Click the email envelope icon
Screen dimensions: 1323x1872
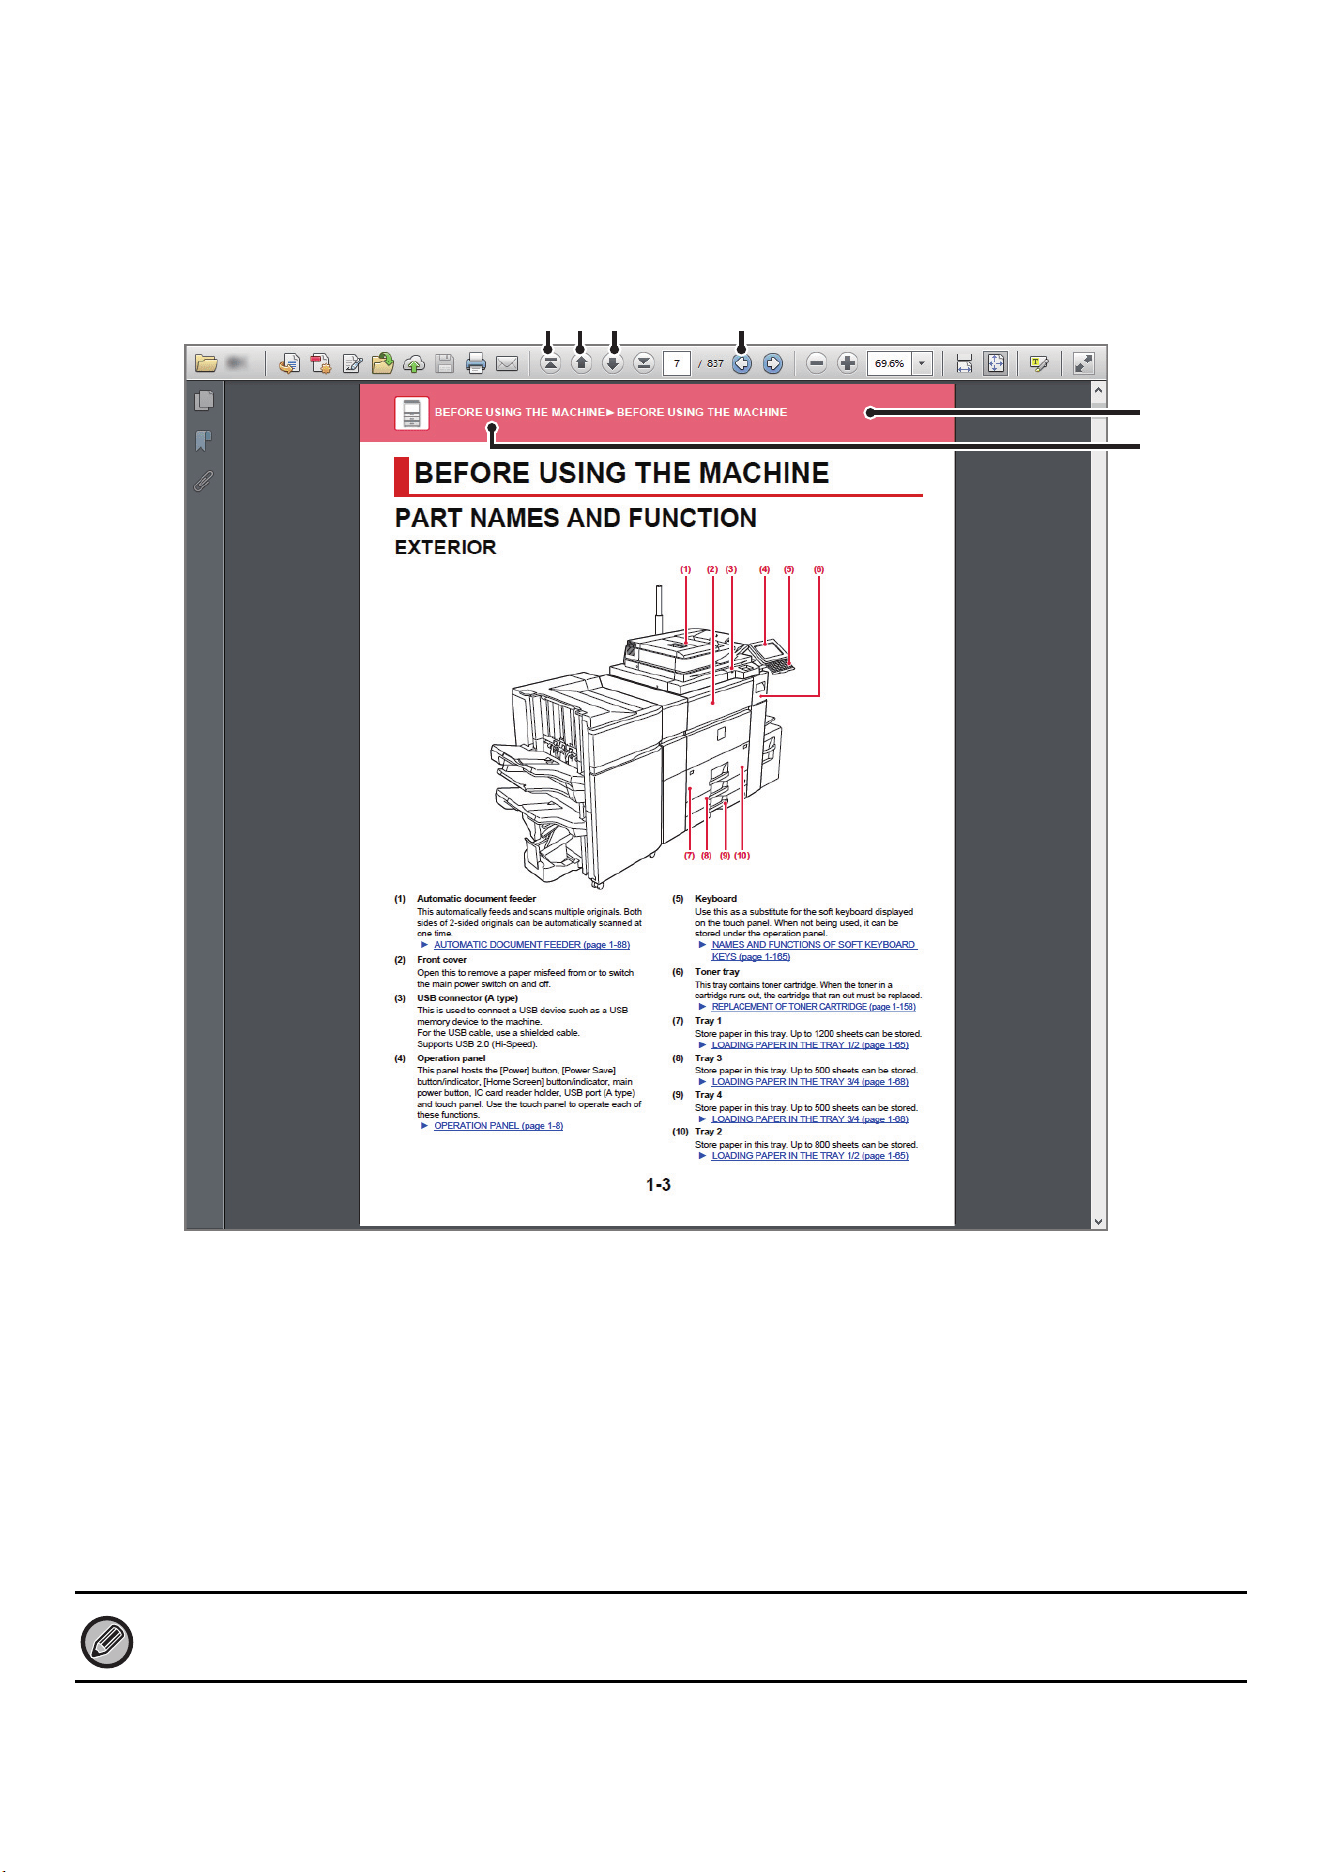pyautogui.click(x=507, y=364)
